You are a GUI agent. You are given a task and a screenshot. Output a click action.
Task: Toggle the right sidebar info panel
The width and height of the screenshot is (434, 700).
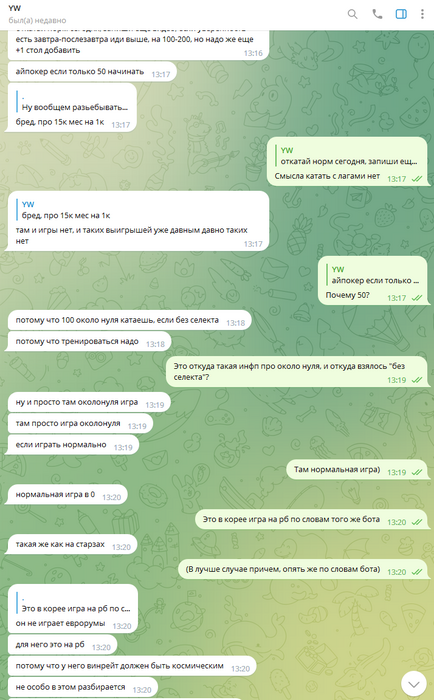pos(401,14)
